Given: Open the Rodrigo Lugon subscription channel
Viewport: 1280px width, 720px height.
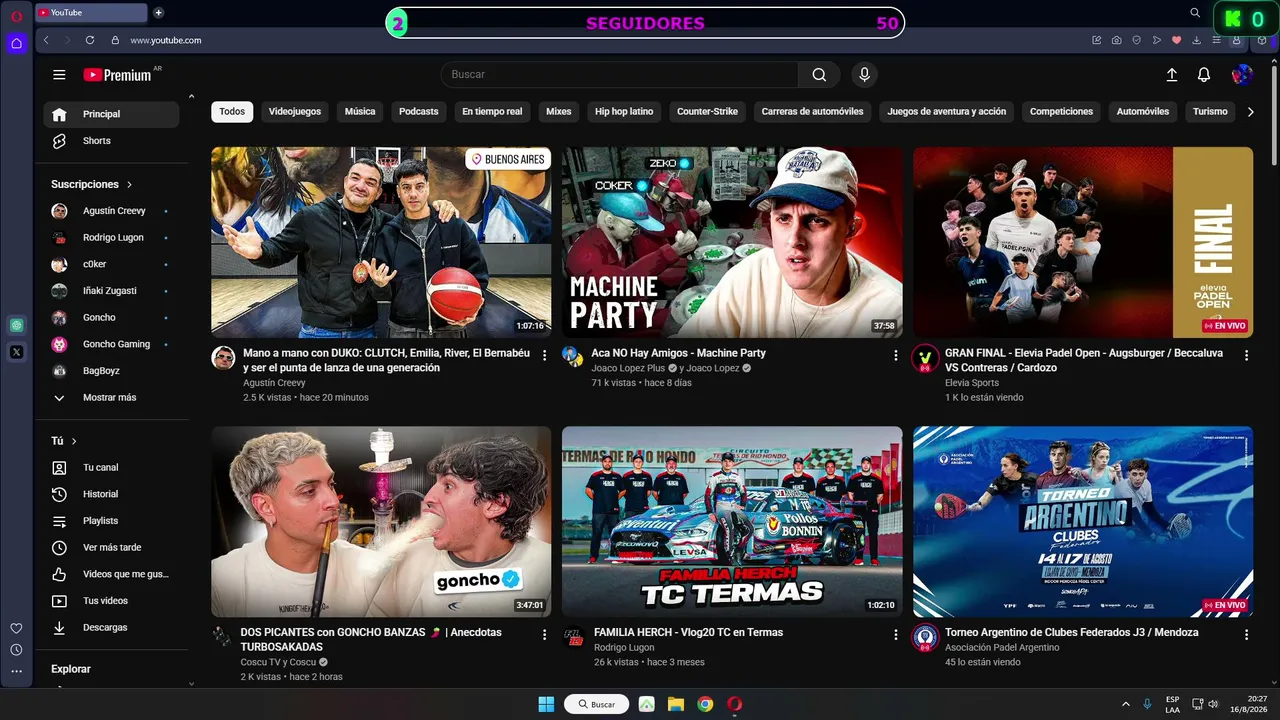Looking at the screenshot, I should (111, 238).
